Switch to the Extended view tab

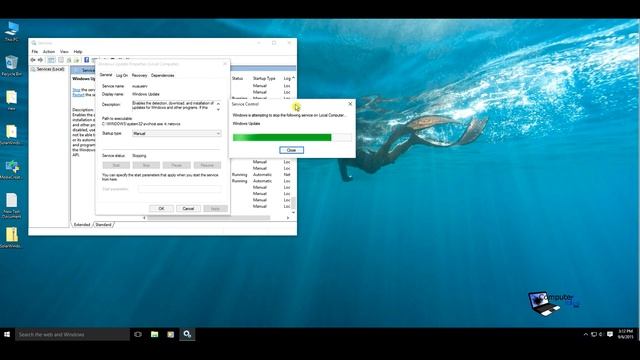pos(82,225)
